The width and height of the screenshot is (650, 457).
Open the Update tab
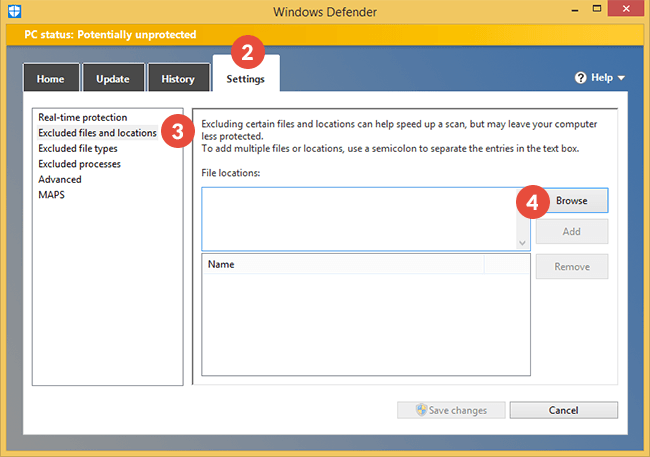(x=113, y=78)
